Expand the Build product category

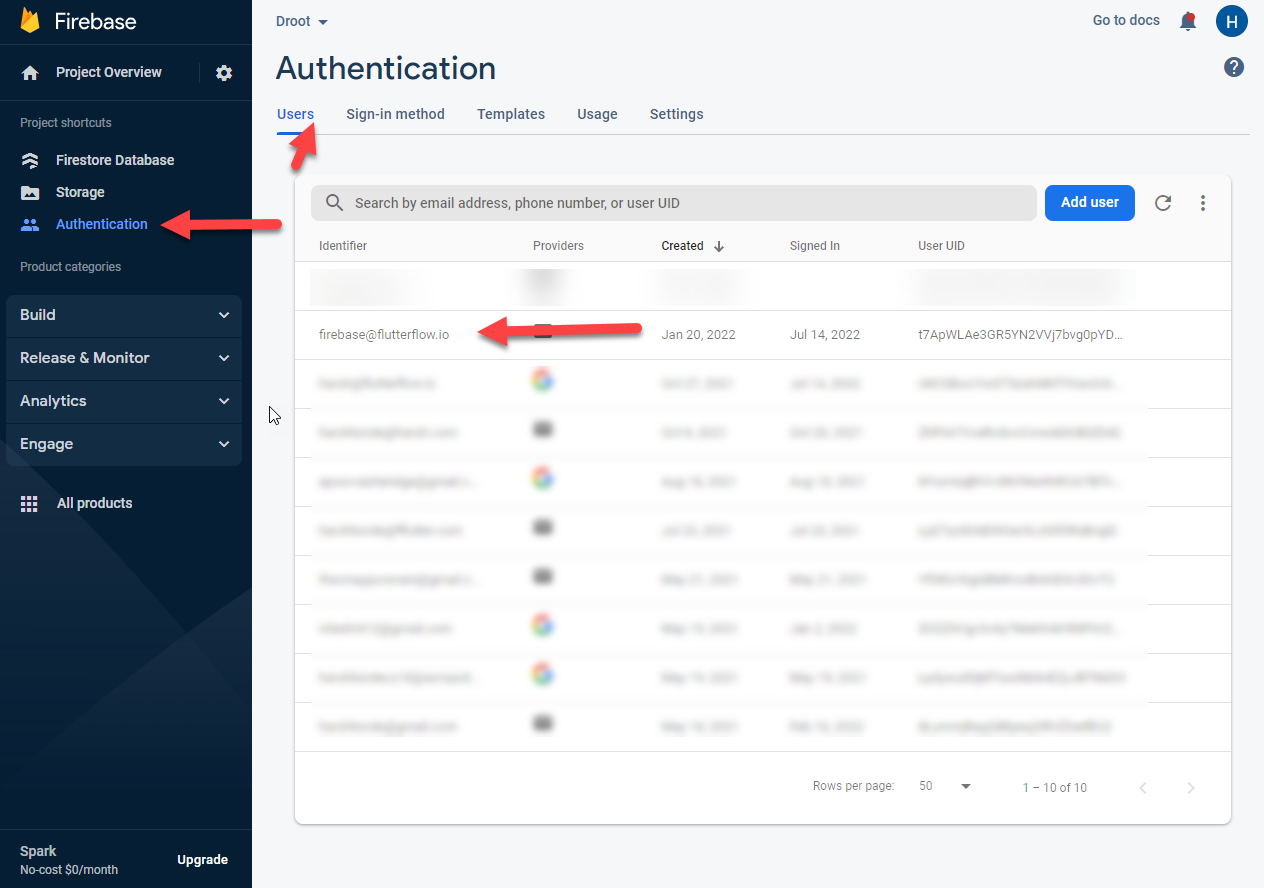click(124, 315)
